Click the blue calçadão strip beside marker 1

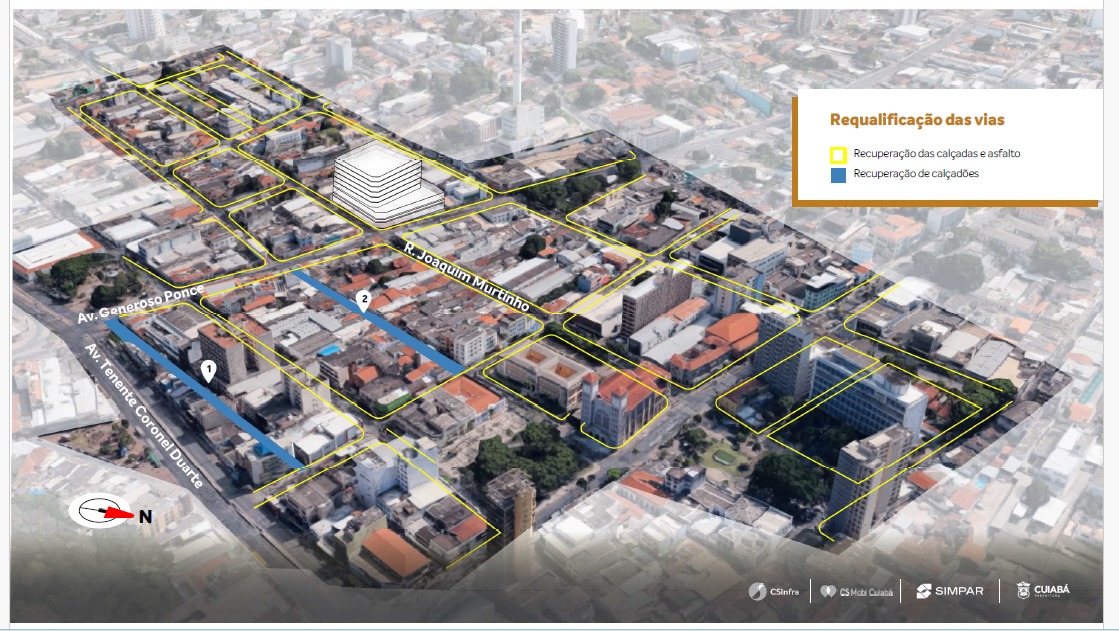point(207,396)
